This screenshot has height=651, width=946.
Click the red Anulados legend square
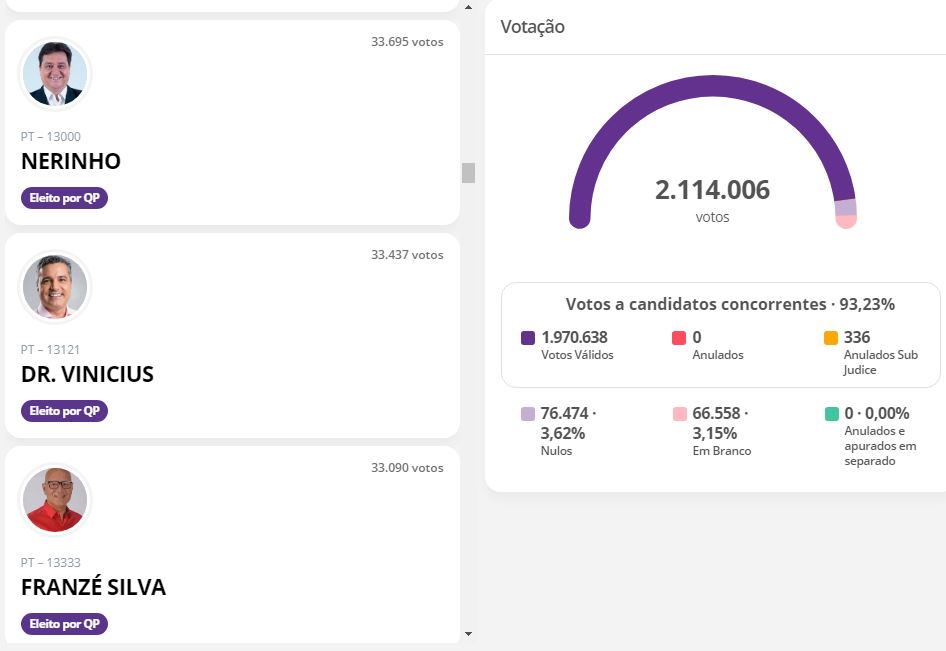tap(679, 338)
